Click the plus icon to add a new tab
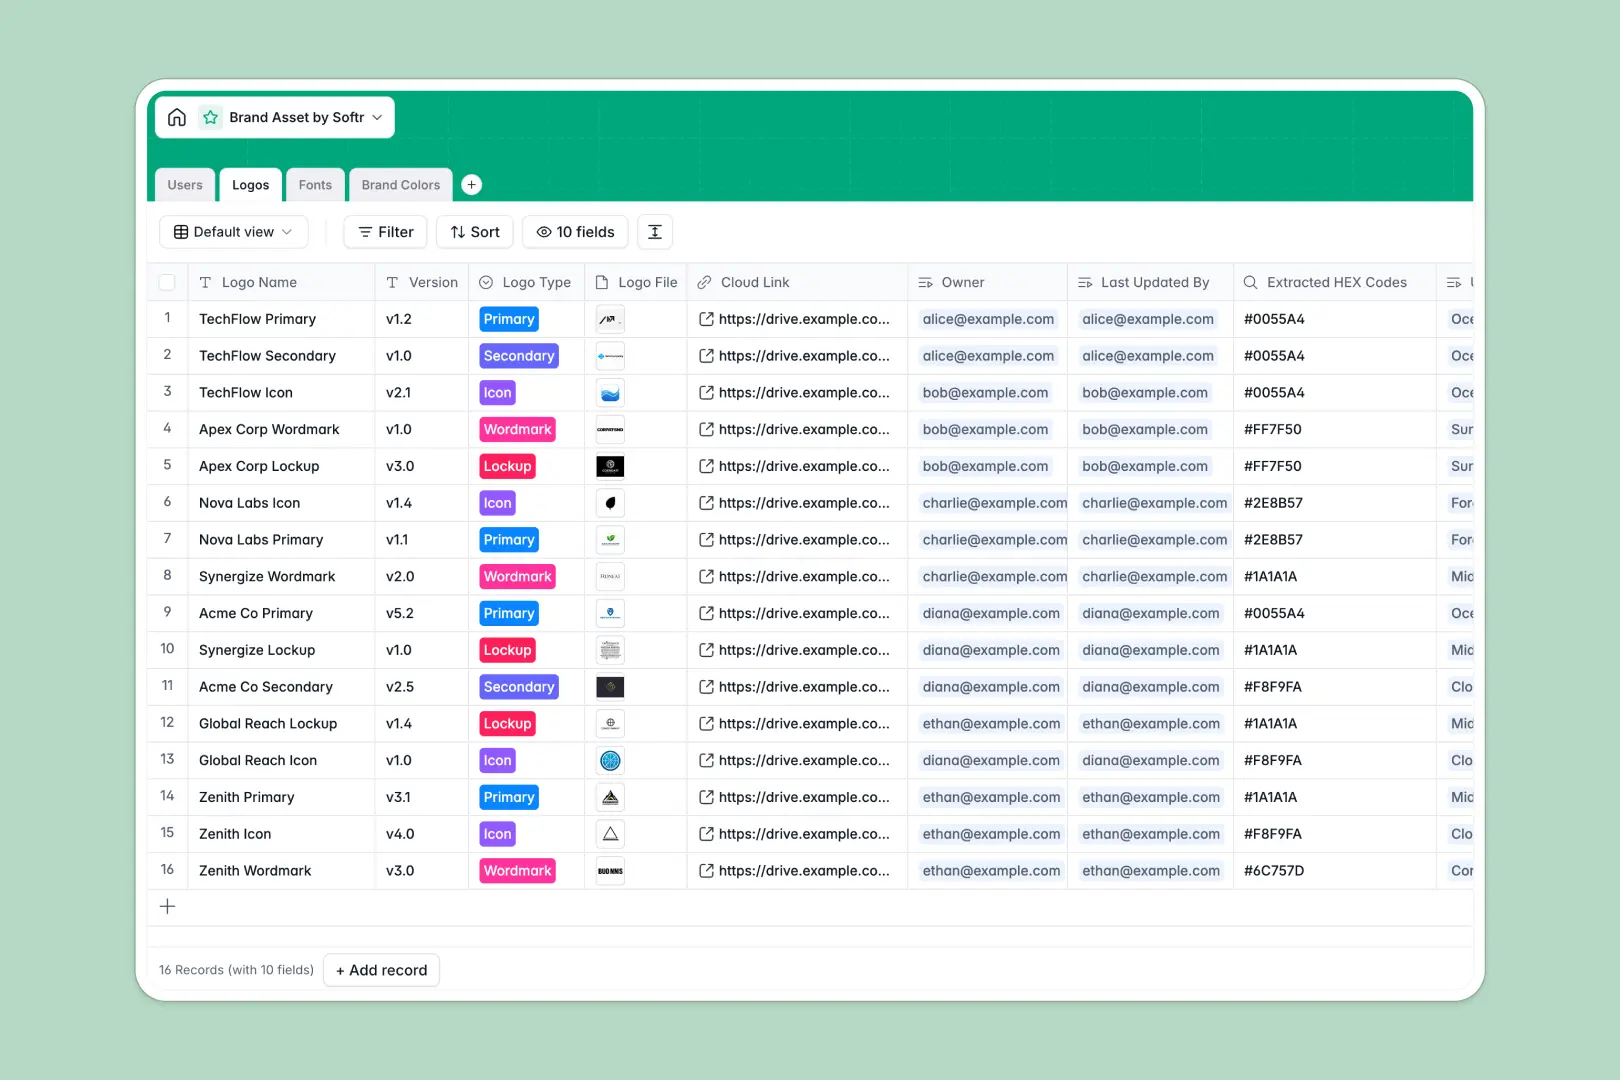 (471, 184)
